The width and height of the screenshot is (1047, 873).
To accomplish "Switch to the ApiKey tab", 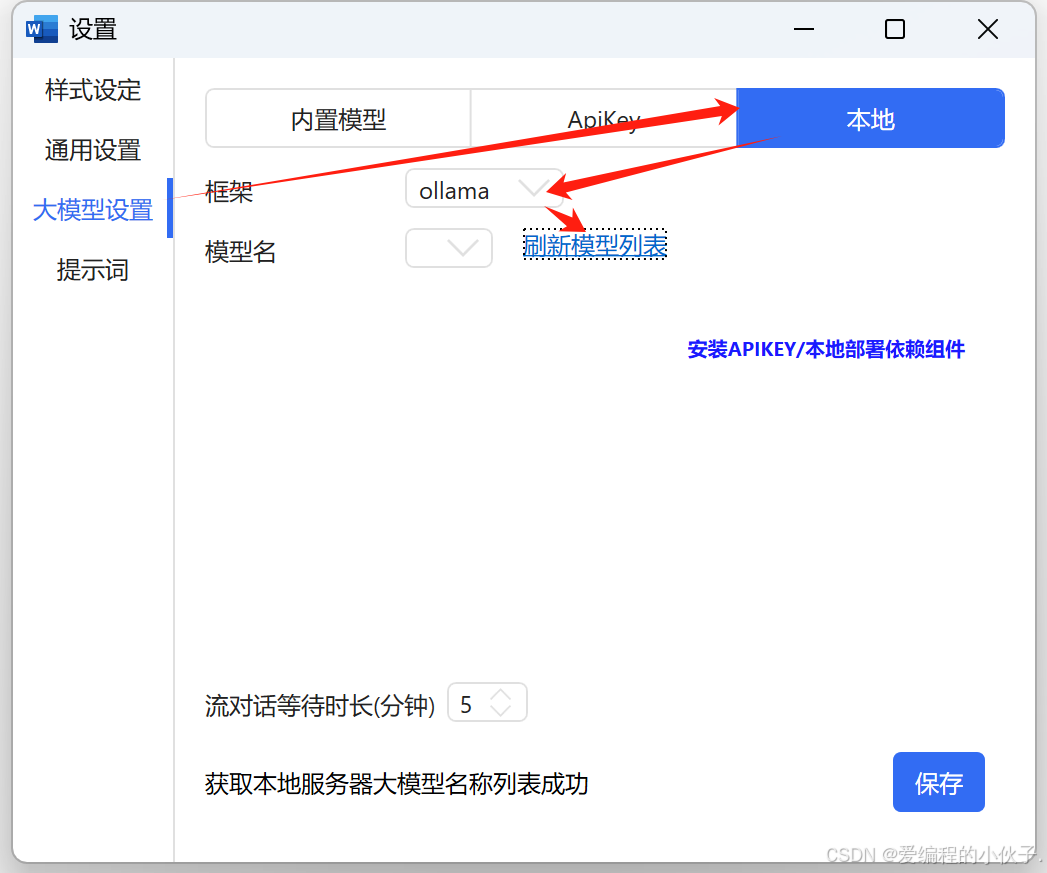I will click(x=602, y=118).
